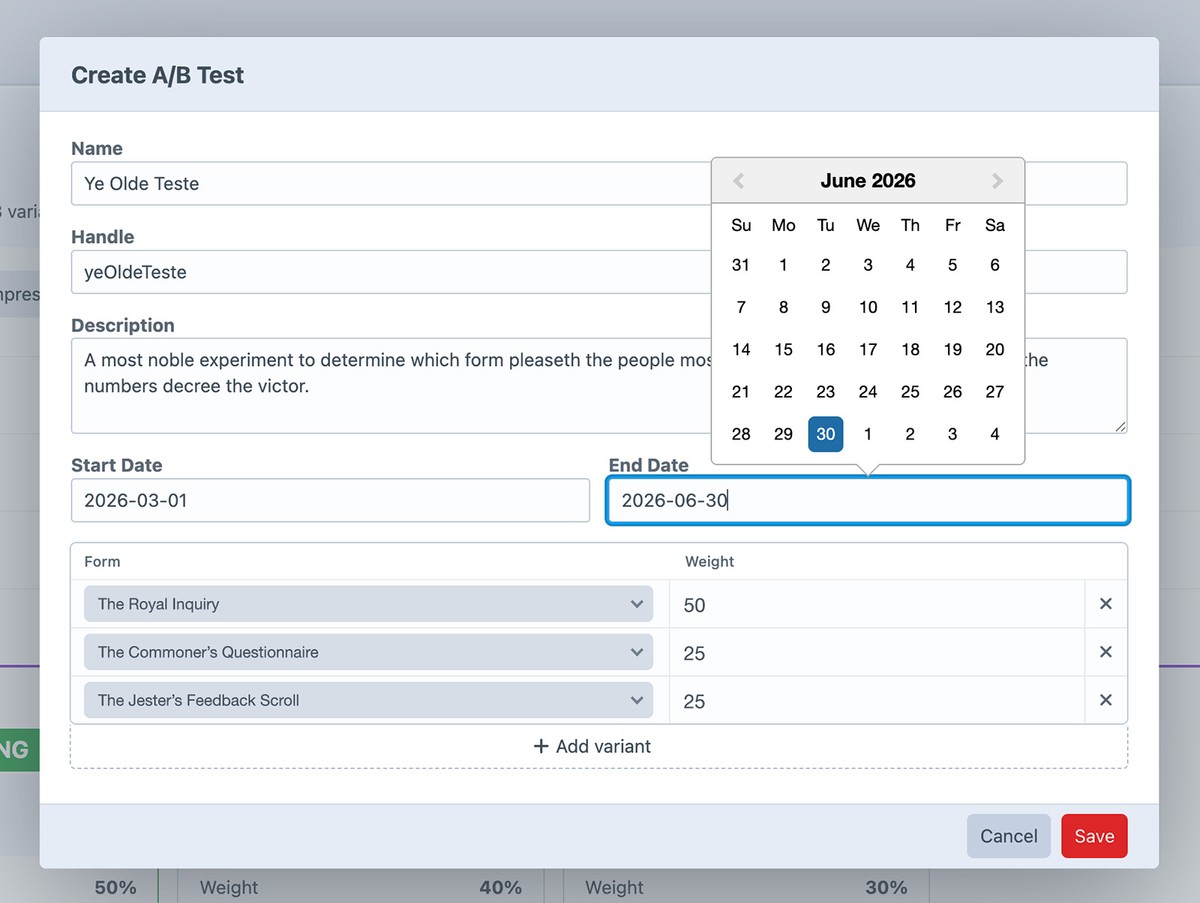Screen dimensions: 1200x903
Task: Select June 30 in the calendar
Action: tap(826, 434)
